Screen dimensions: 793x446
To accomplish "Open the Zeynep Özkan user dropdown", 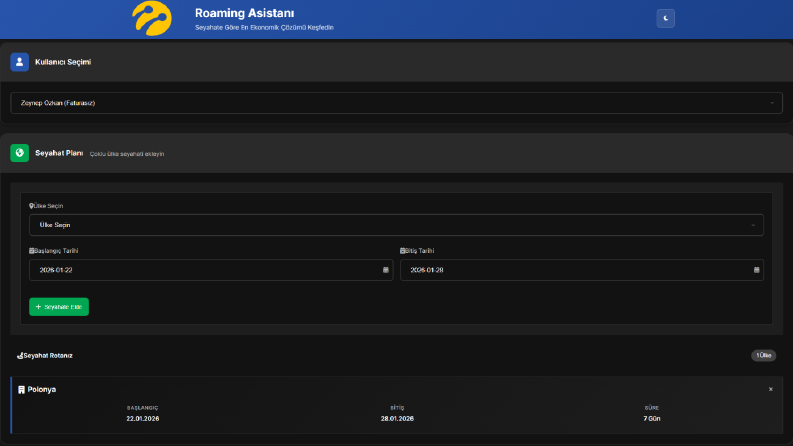I will click(396, 103).
